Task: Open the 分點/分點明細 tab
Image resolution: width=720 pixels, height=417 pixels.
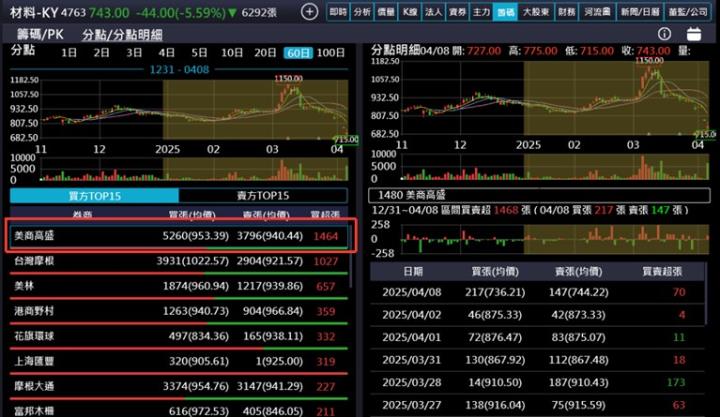Action: (121, 34)
